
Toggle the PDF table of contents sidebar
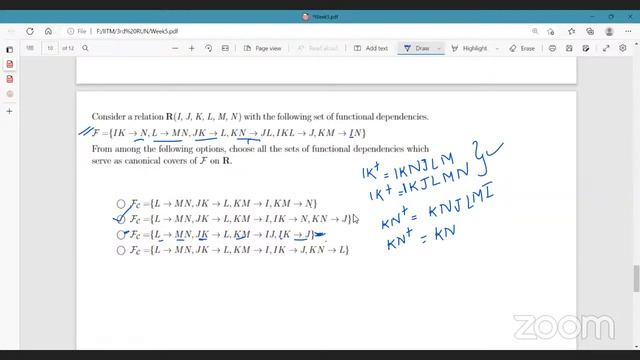point(30,48)
